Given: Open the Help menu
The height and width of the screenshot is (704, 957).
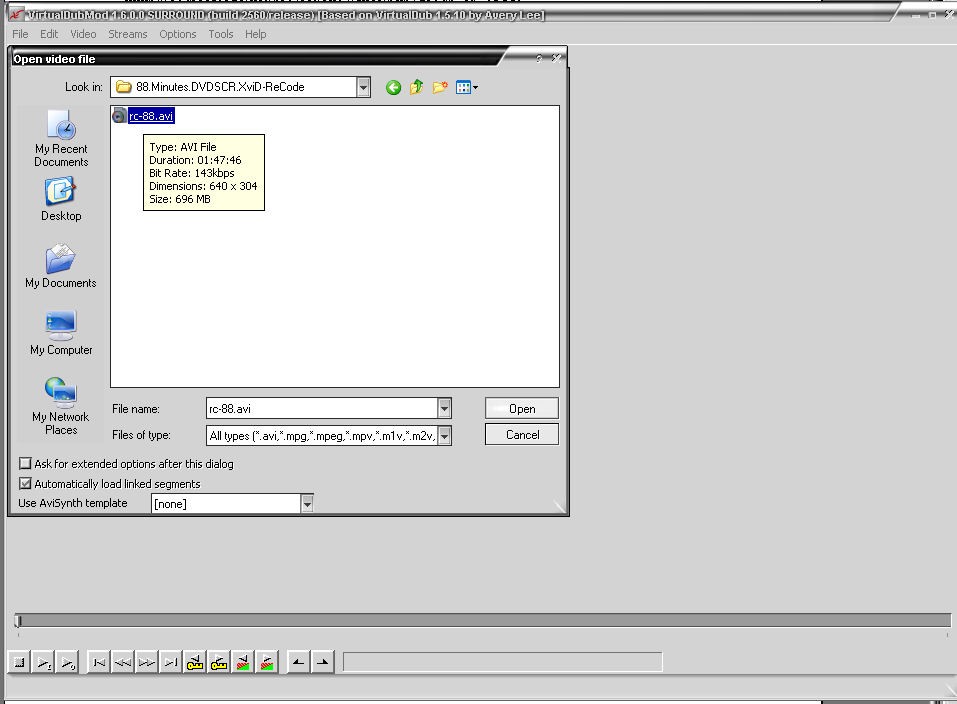Looking at the screenshot, I should coord(256,34).
